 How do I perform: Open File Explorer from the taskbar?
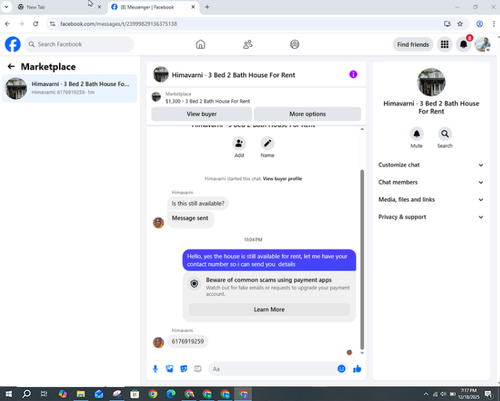click(81, 394)
